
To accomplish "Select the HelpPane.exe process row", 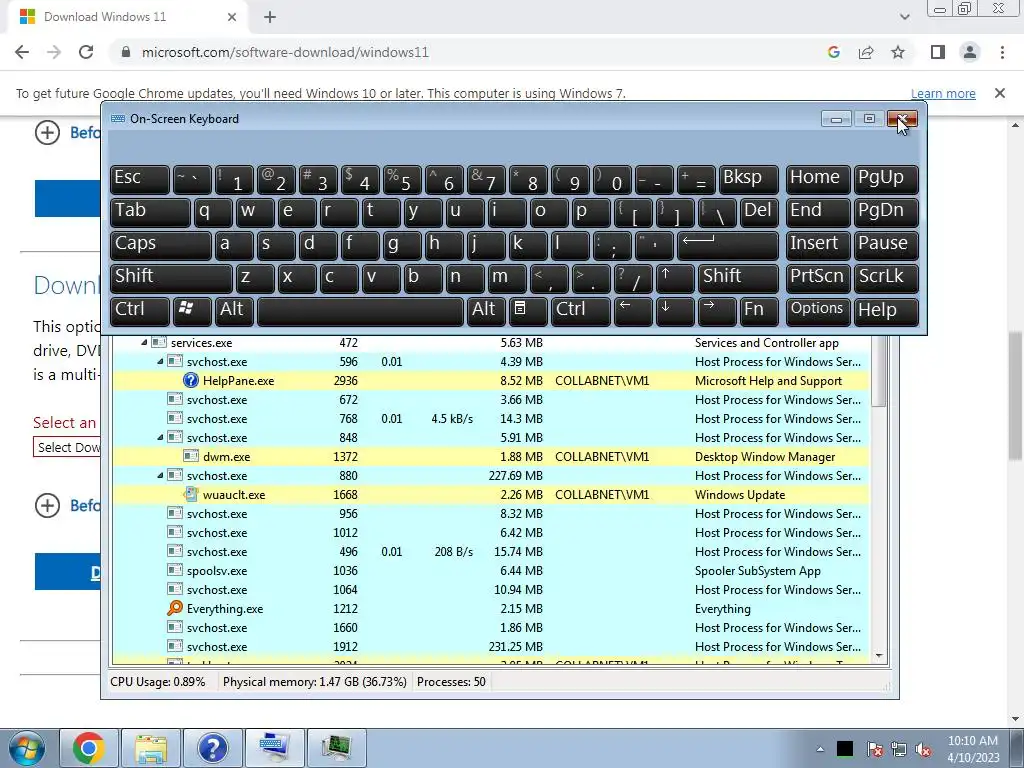I will [x=491, y=381].
